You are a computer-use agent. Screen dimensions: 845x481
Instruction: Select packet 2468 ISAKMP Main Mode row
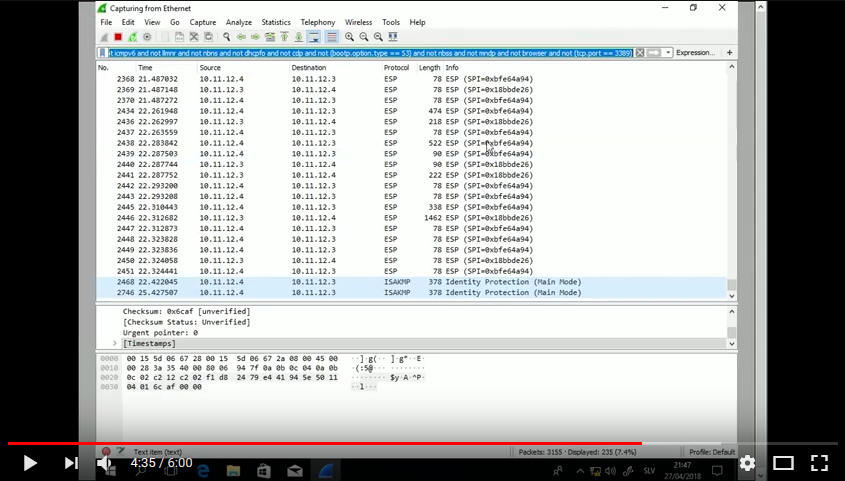click(x=411, y=282)
